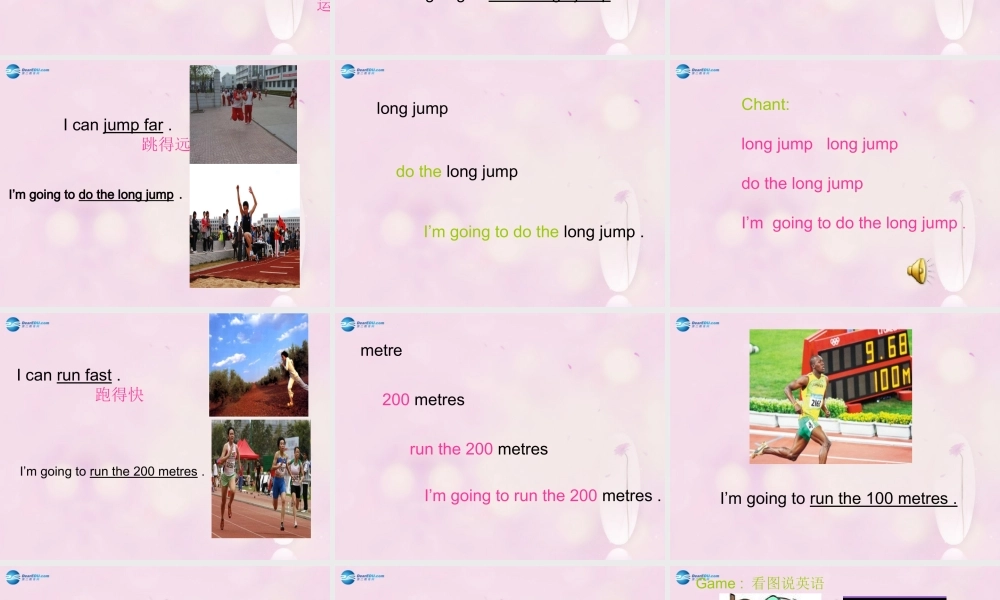1000x600 pixels.
Task: Click the photo of runners racing on track
Action: [x=261, y=478]
